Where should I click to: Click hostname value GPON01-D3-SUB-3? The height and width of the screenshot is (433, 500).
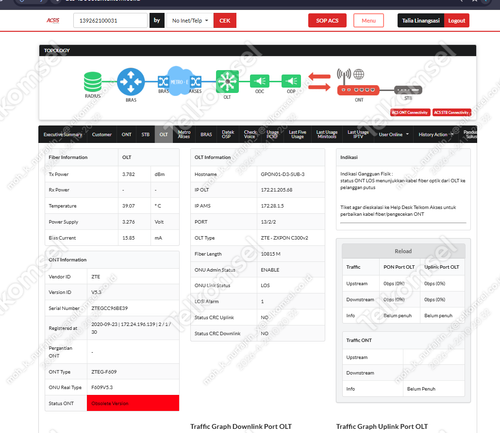[x=282, y=174]
